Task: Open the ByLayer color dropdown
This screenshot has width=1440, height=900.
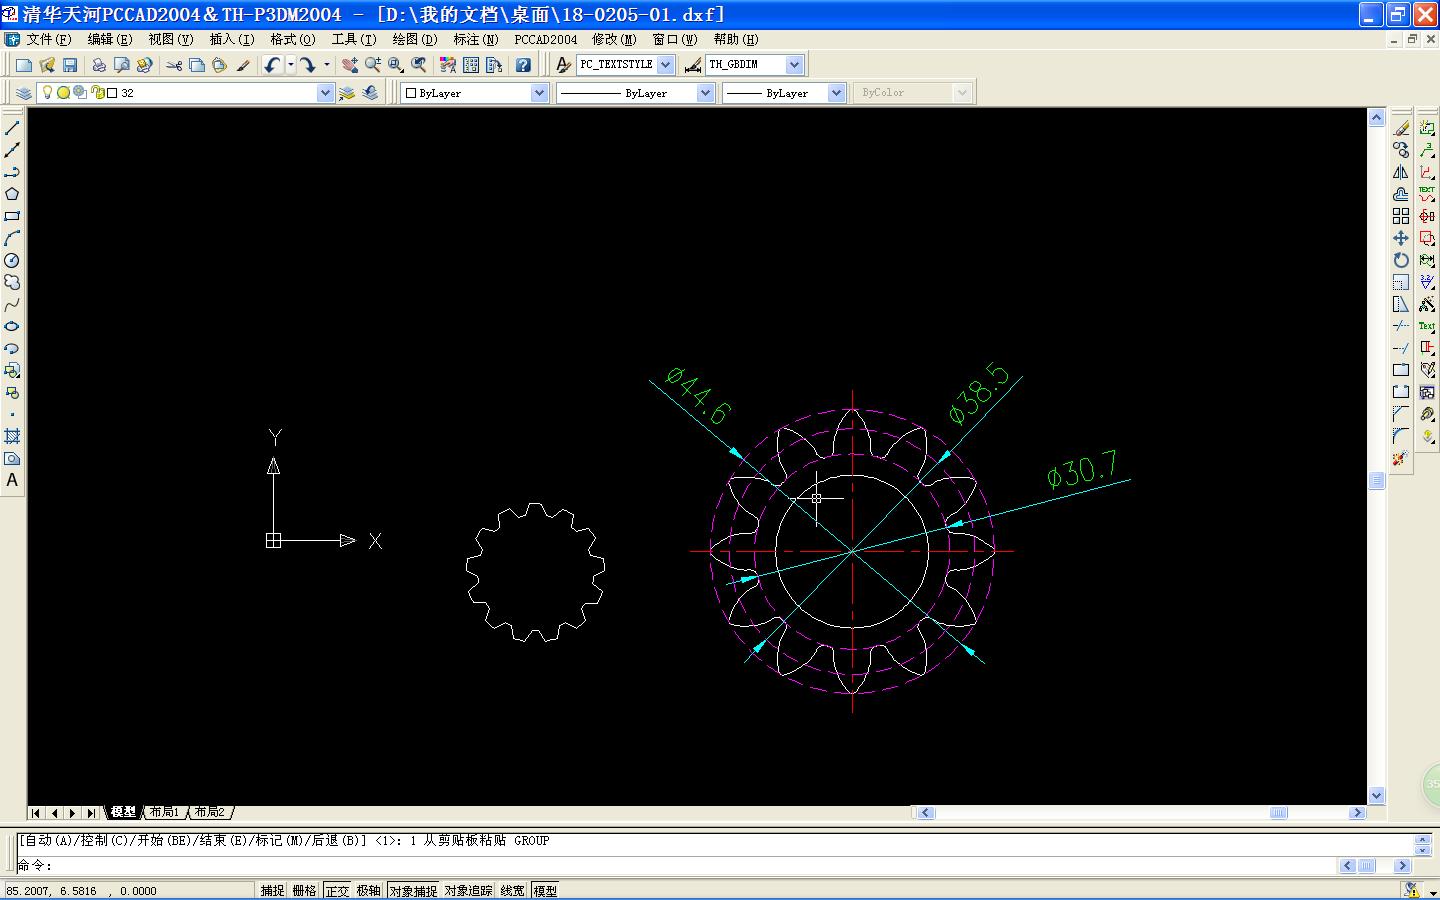Action: pos(539,93)
